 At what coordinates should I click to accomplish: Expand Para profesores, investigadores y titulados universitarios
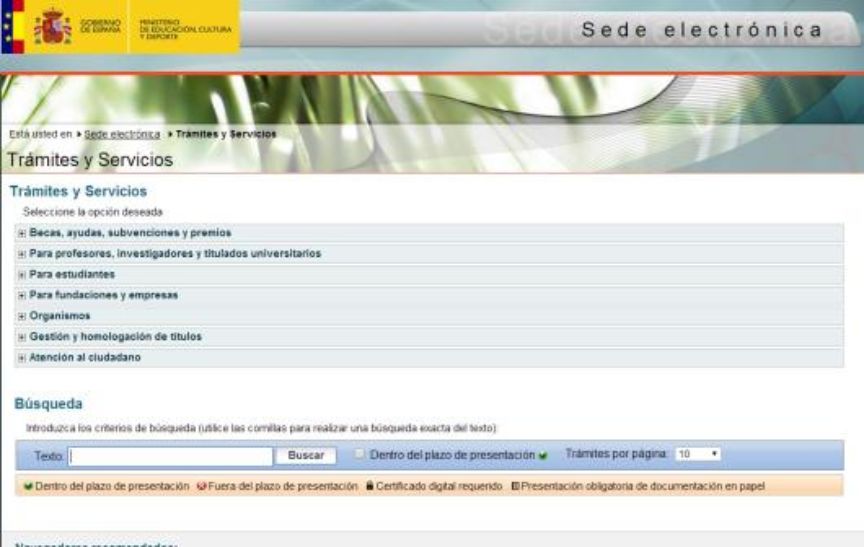22,254
